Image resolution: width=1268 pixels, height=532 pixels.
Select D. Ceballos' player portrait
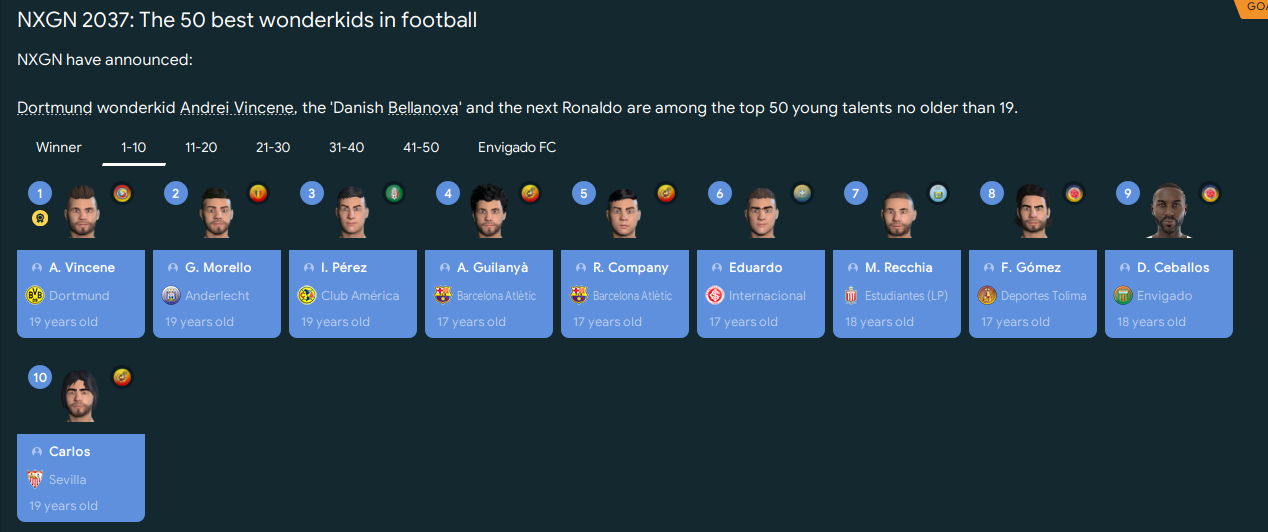click(x=1168, y=210)
